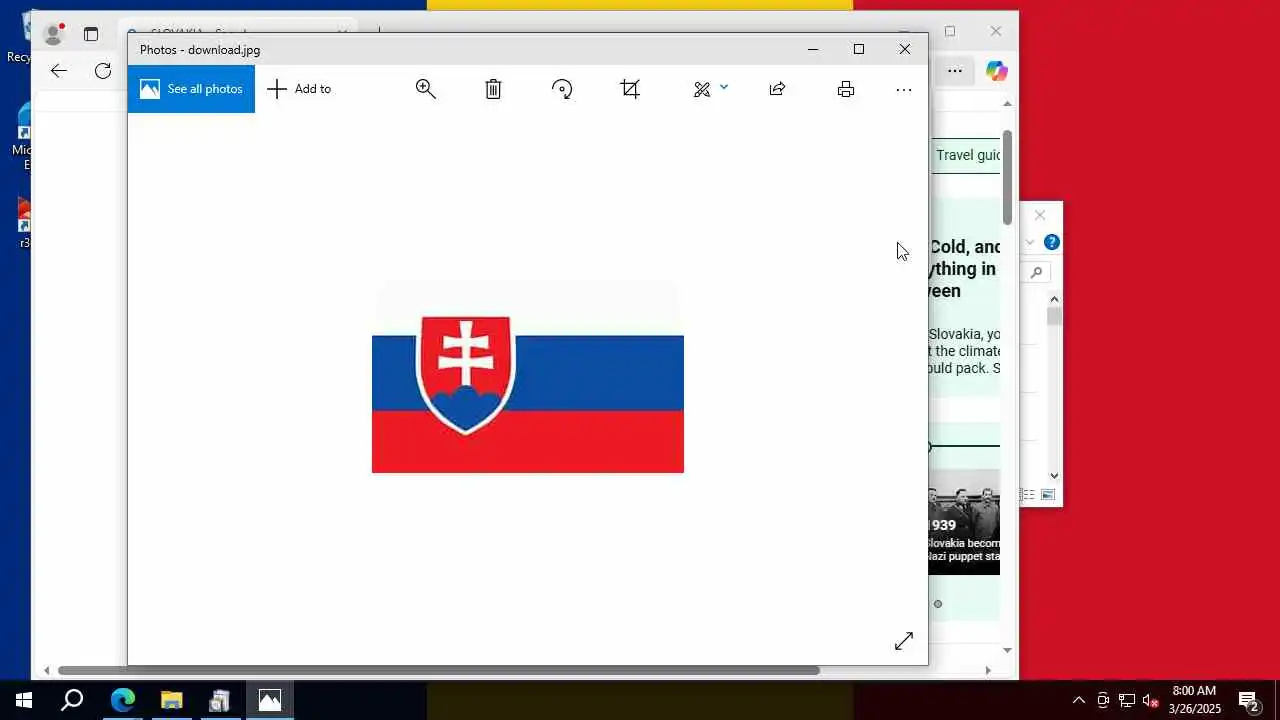Click the Edge vertical scrollbar thumb
Image resolution: width=1280 pixels, height=720 pixels.
pyautogui.click(x=1008, y=177)
